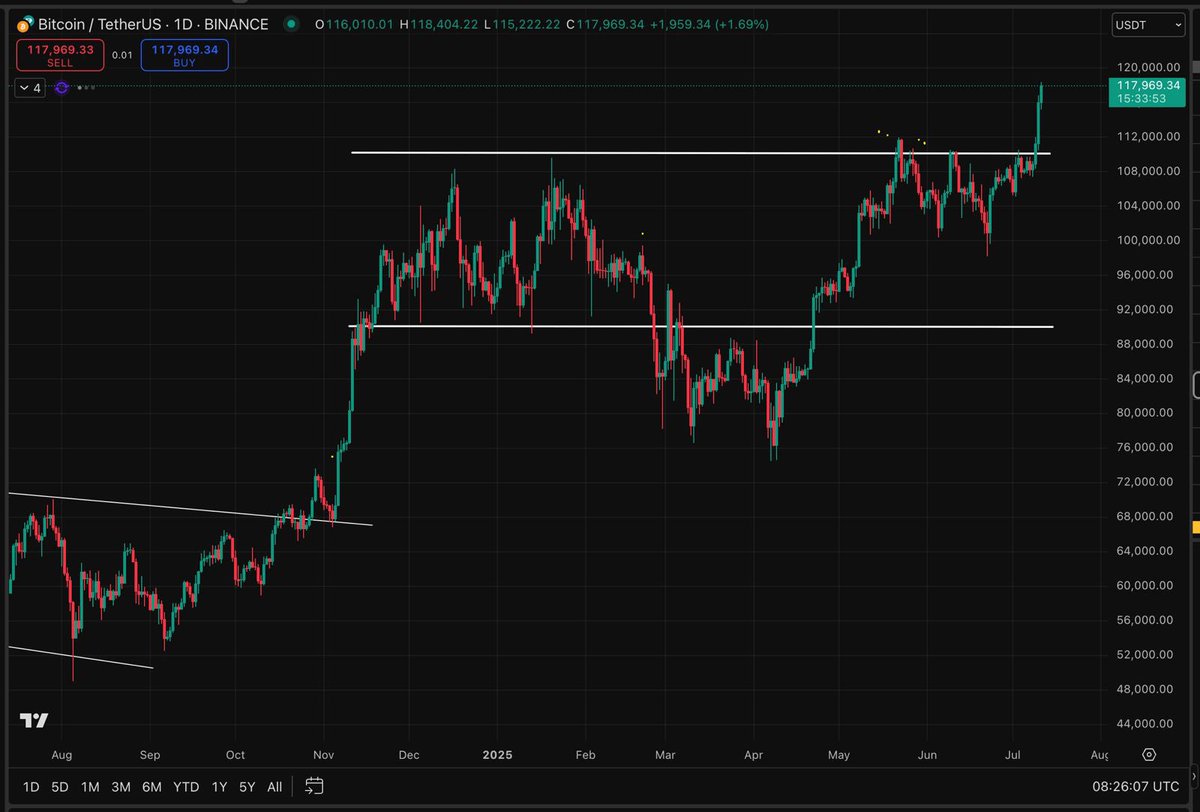Select the 5D time range
Screen dimensions: 1200x812
pos(60,787)
